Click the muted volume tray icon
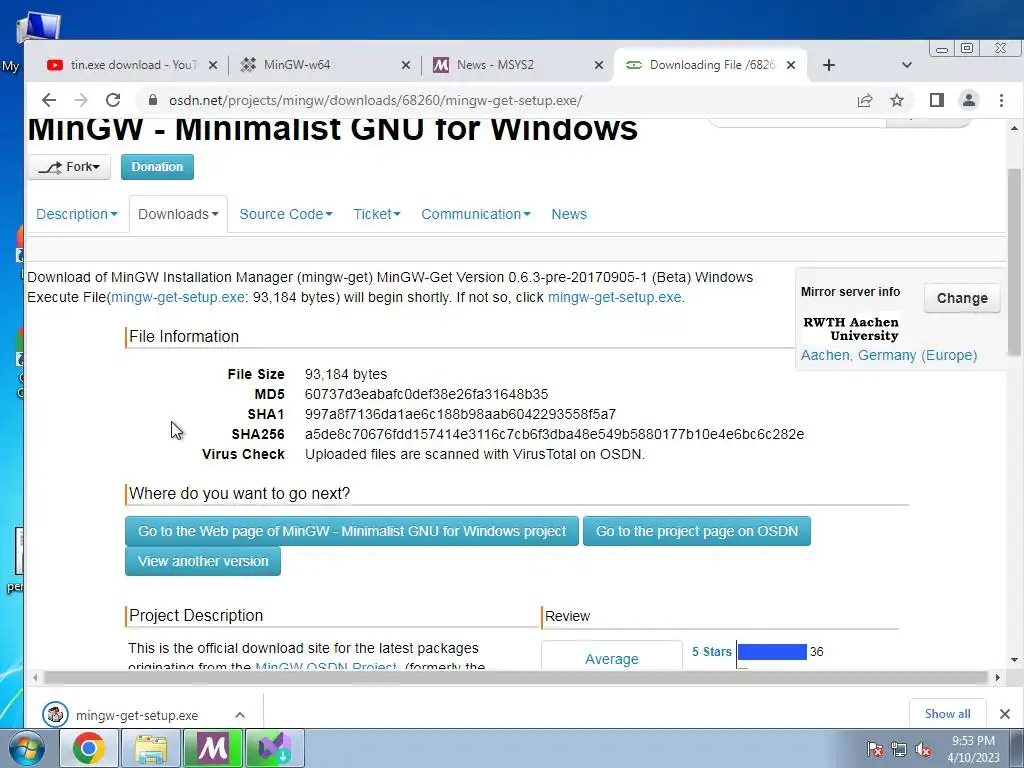Image resolution: width=1024 pixels, height=768 pixels. click(x=923, y=749)
